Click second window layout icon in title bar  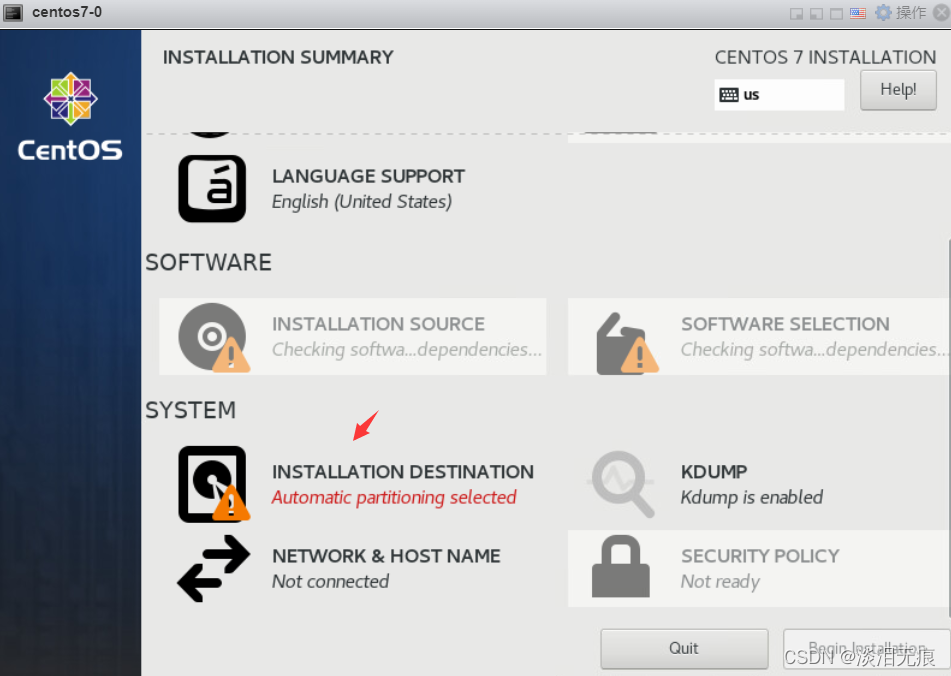pos(816,14)
